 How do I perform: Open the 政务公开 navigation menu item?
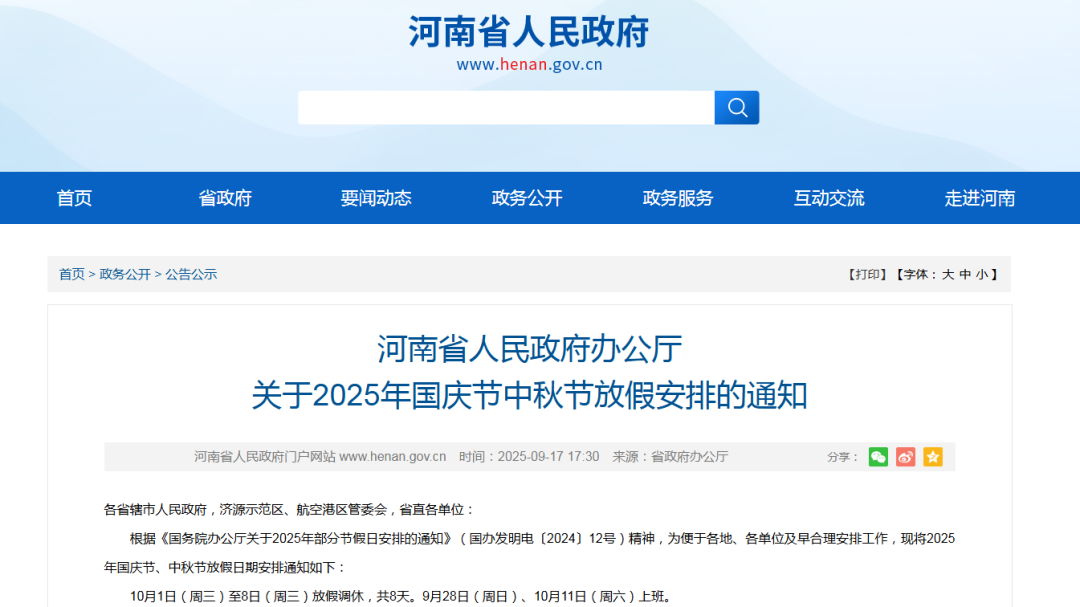[527, 198]
